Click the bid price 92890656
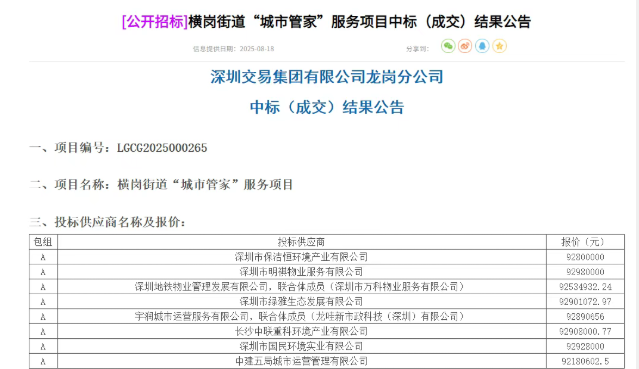This screenshot has width=639, height=369. click(585, 317)
